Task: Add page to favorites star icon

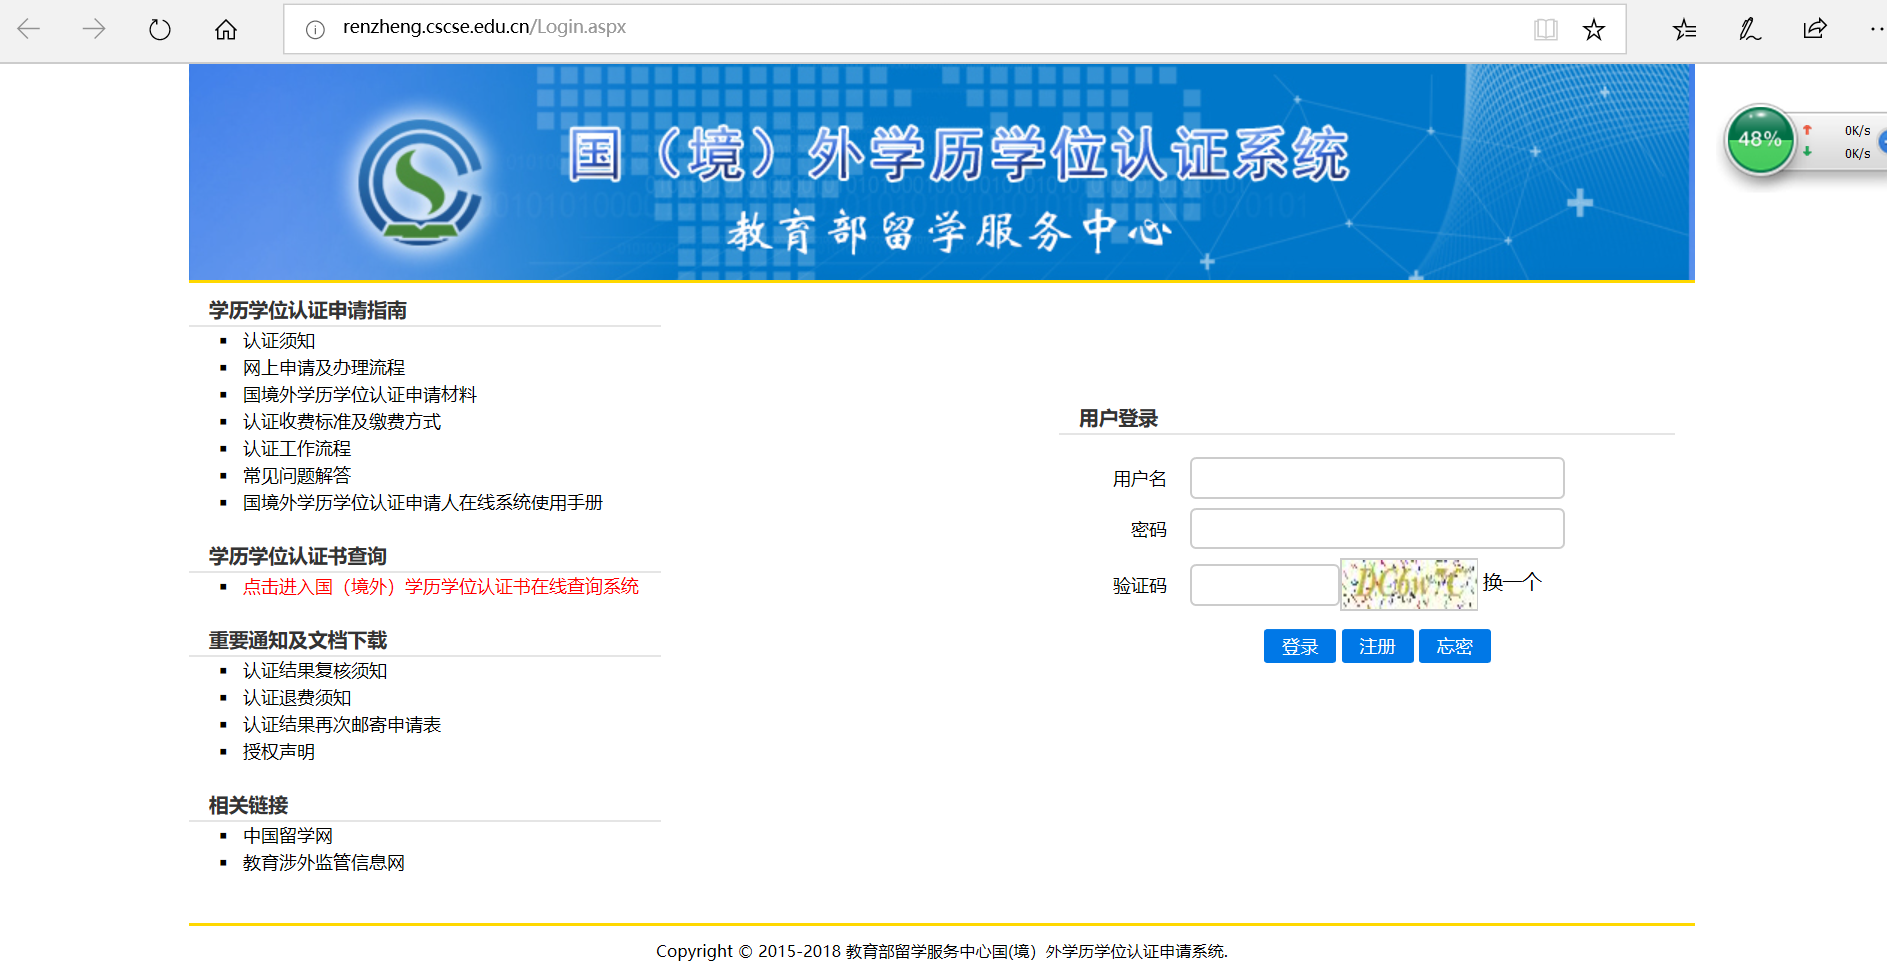Action: [x=1594, y=29]
